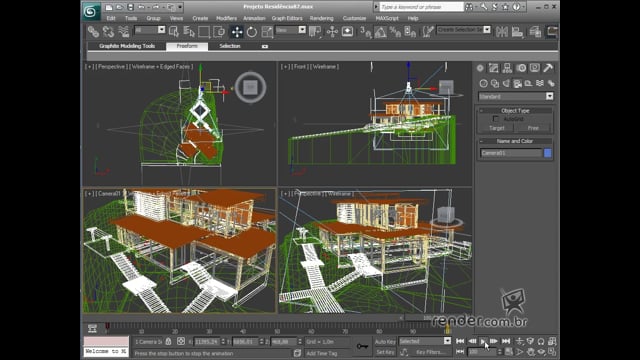The height and width of the screenshot is (360, 640).
Task: Click the Unlink Selection tool
Action: 108,31
